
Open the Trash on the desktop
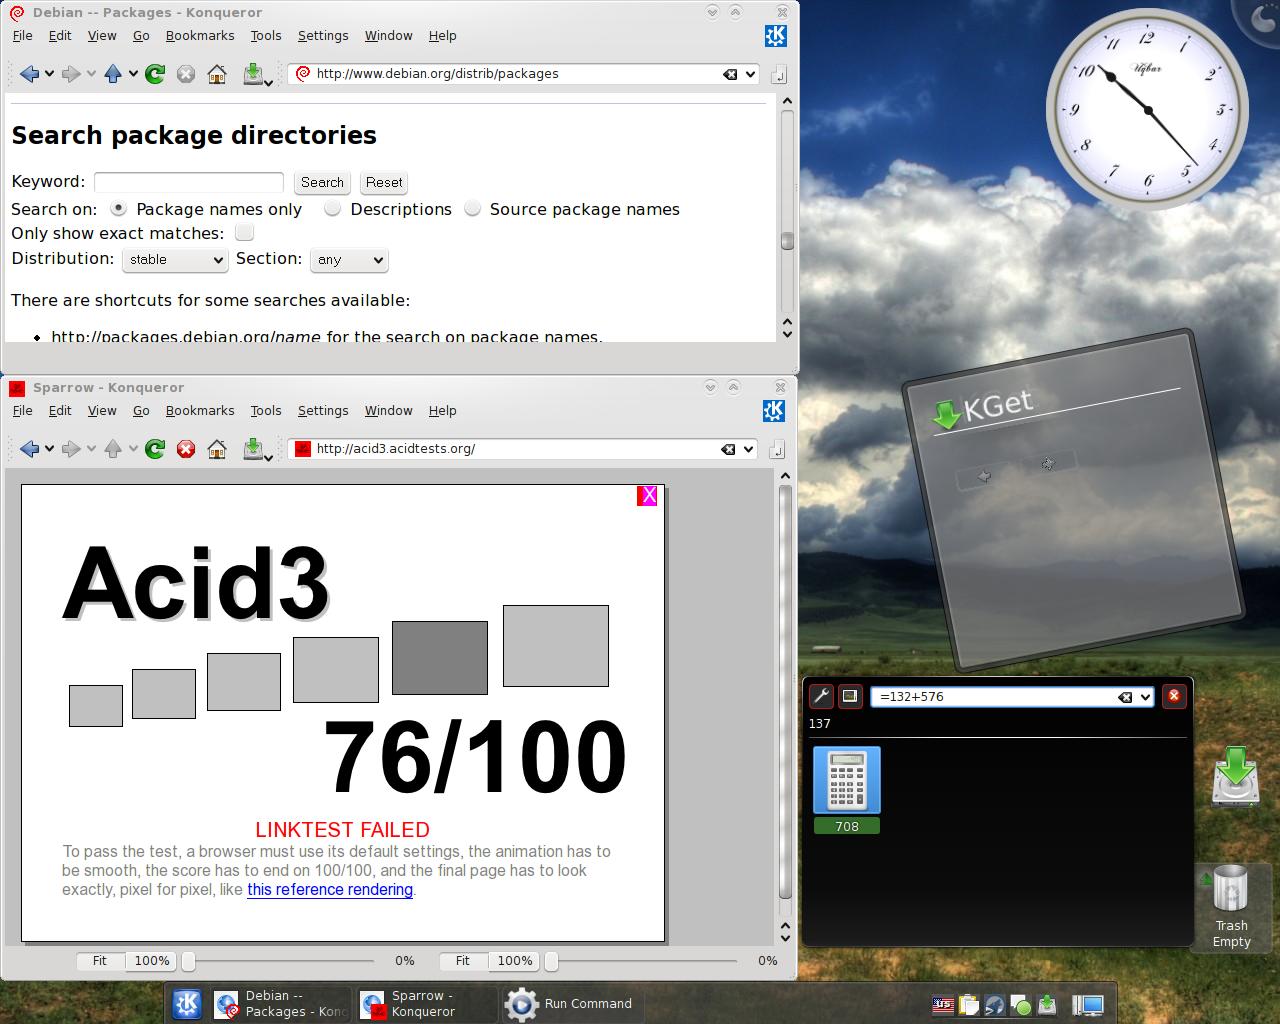tap(1231, 906)
